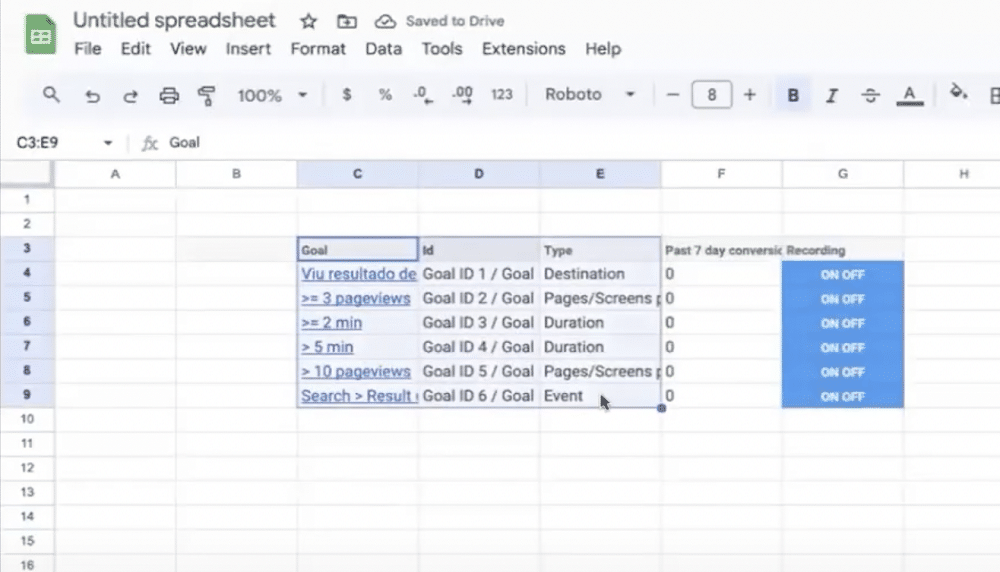Viewport: 1000px width, 572px height.
Task: Open the '> 5 min' link
Action: [x=327, y=347]
